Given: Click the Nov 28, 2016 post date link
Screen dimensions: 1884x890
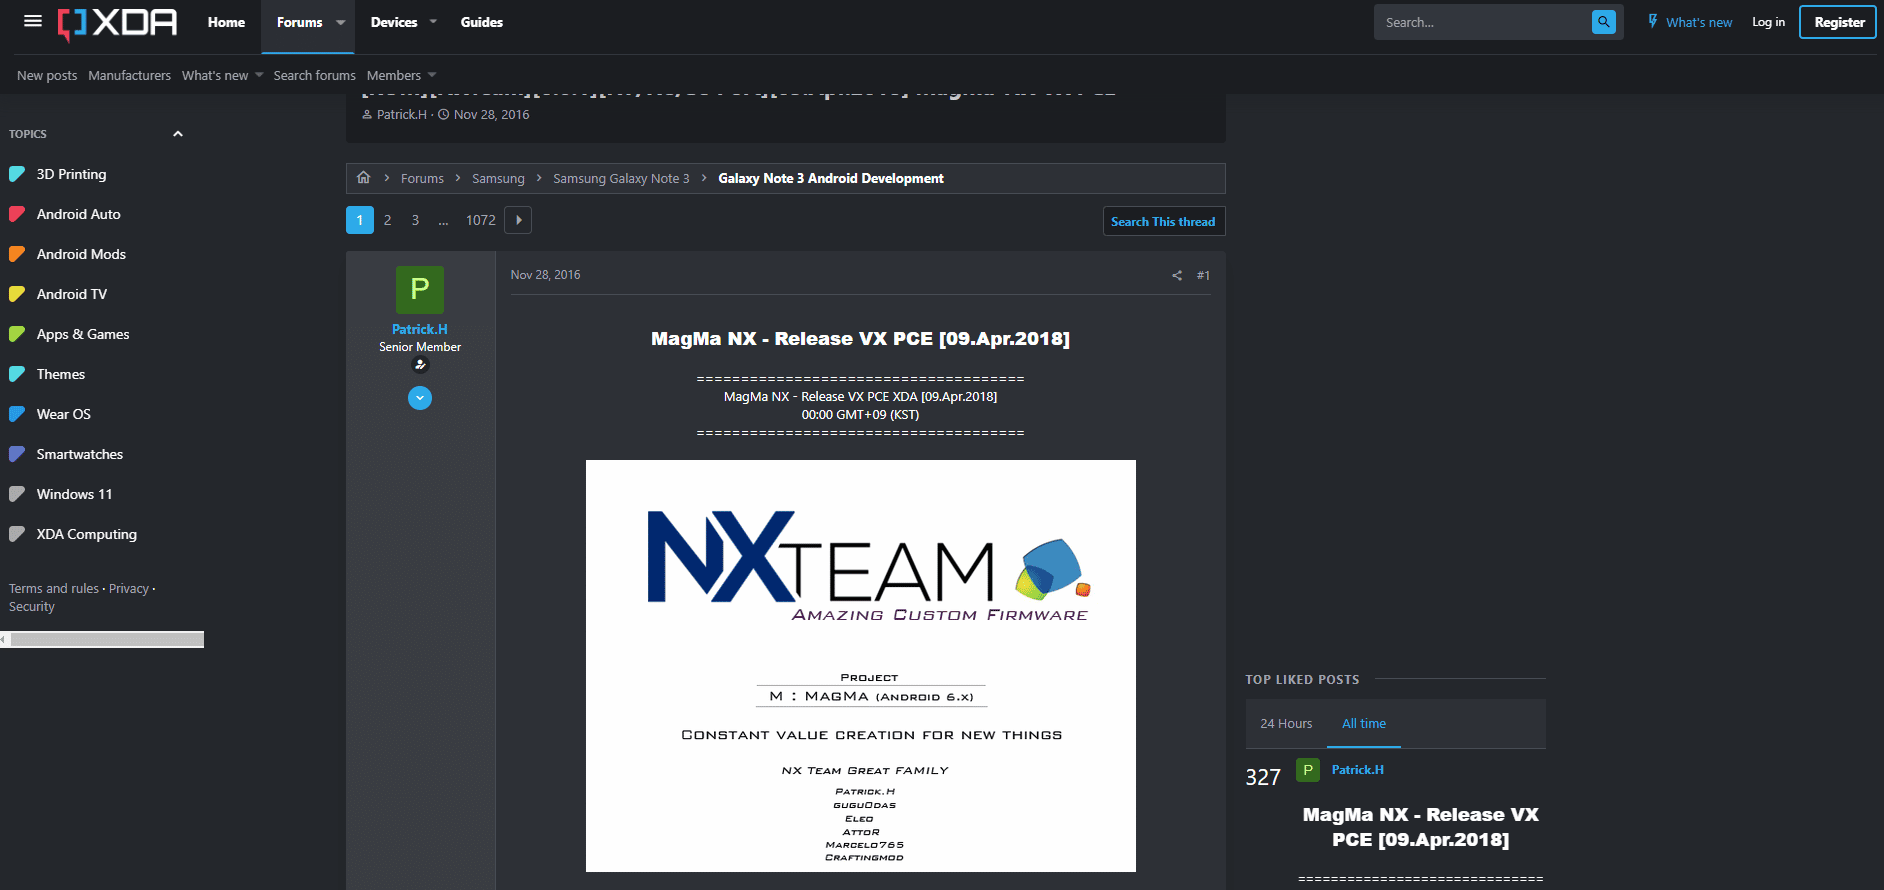Looking at the screenshot, I should click(545, 275).
